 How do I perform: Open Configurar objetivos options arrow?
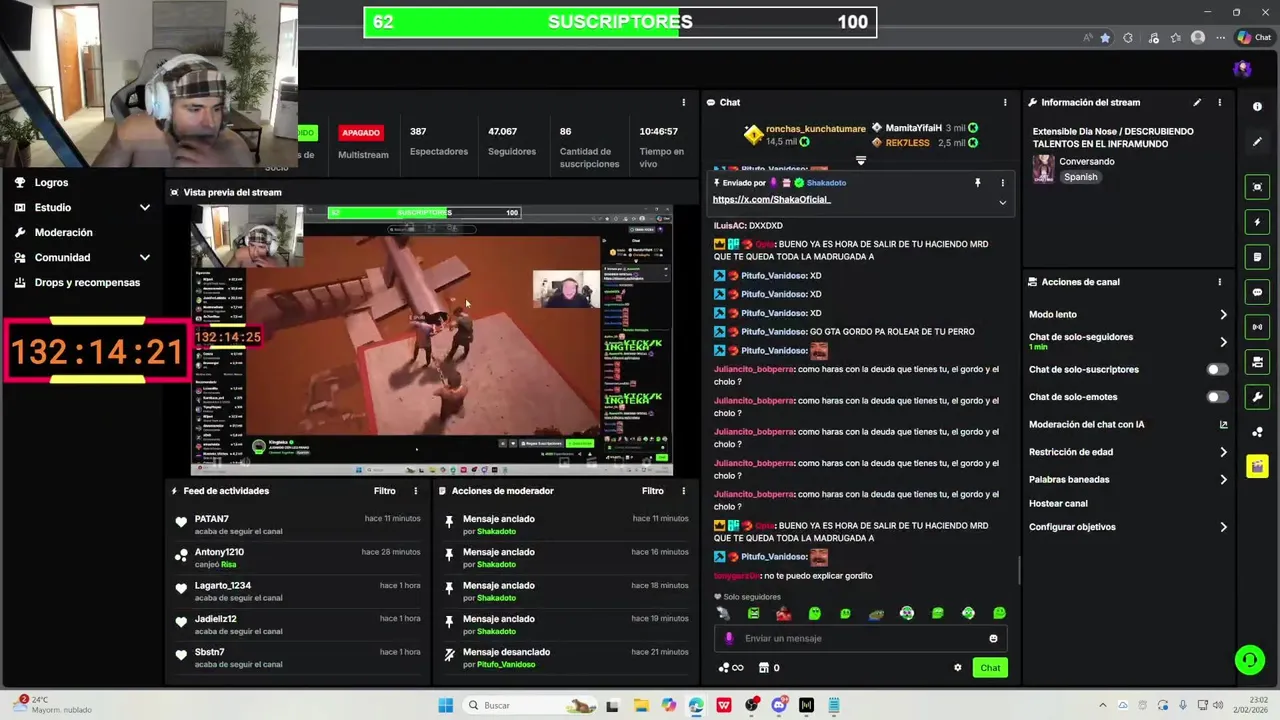(x=1223, y=527)
